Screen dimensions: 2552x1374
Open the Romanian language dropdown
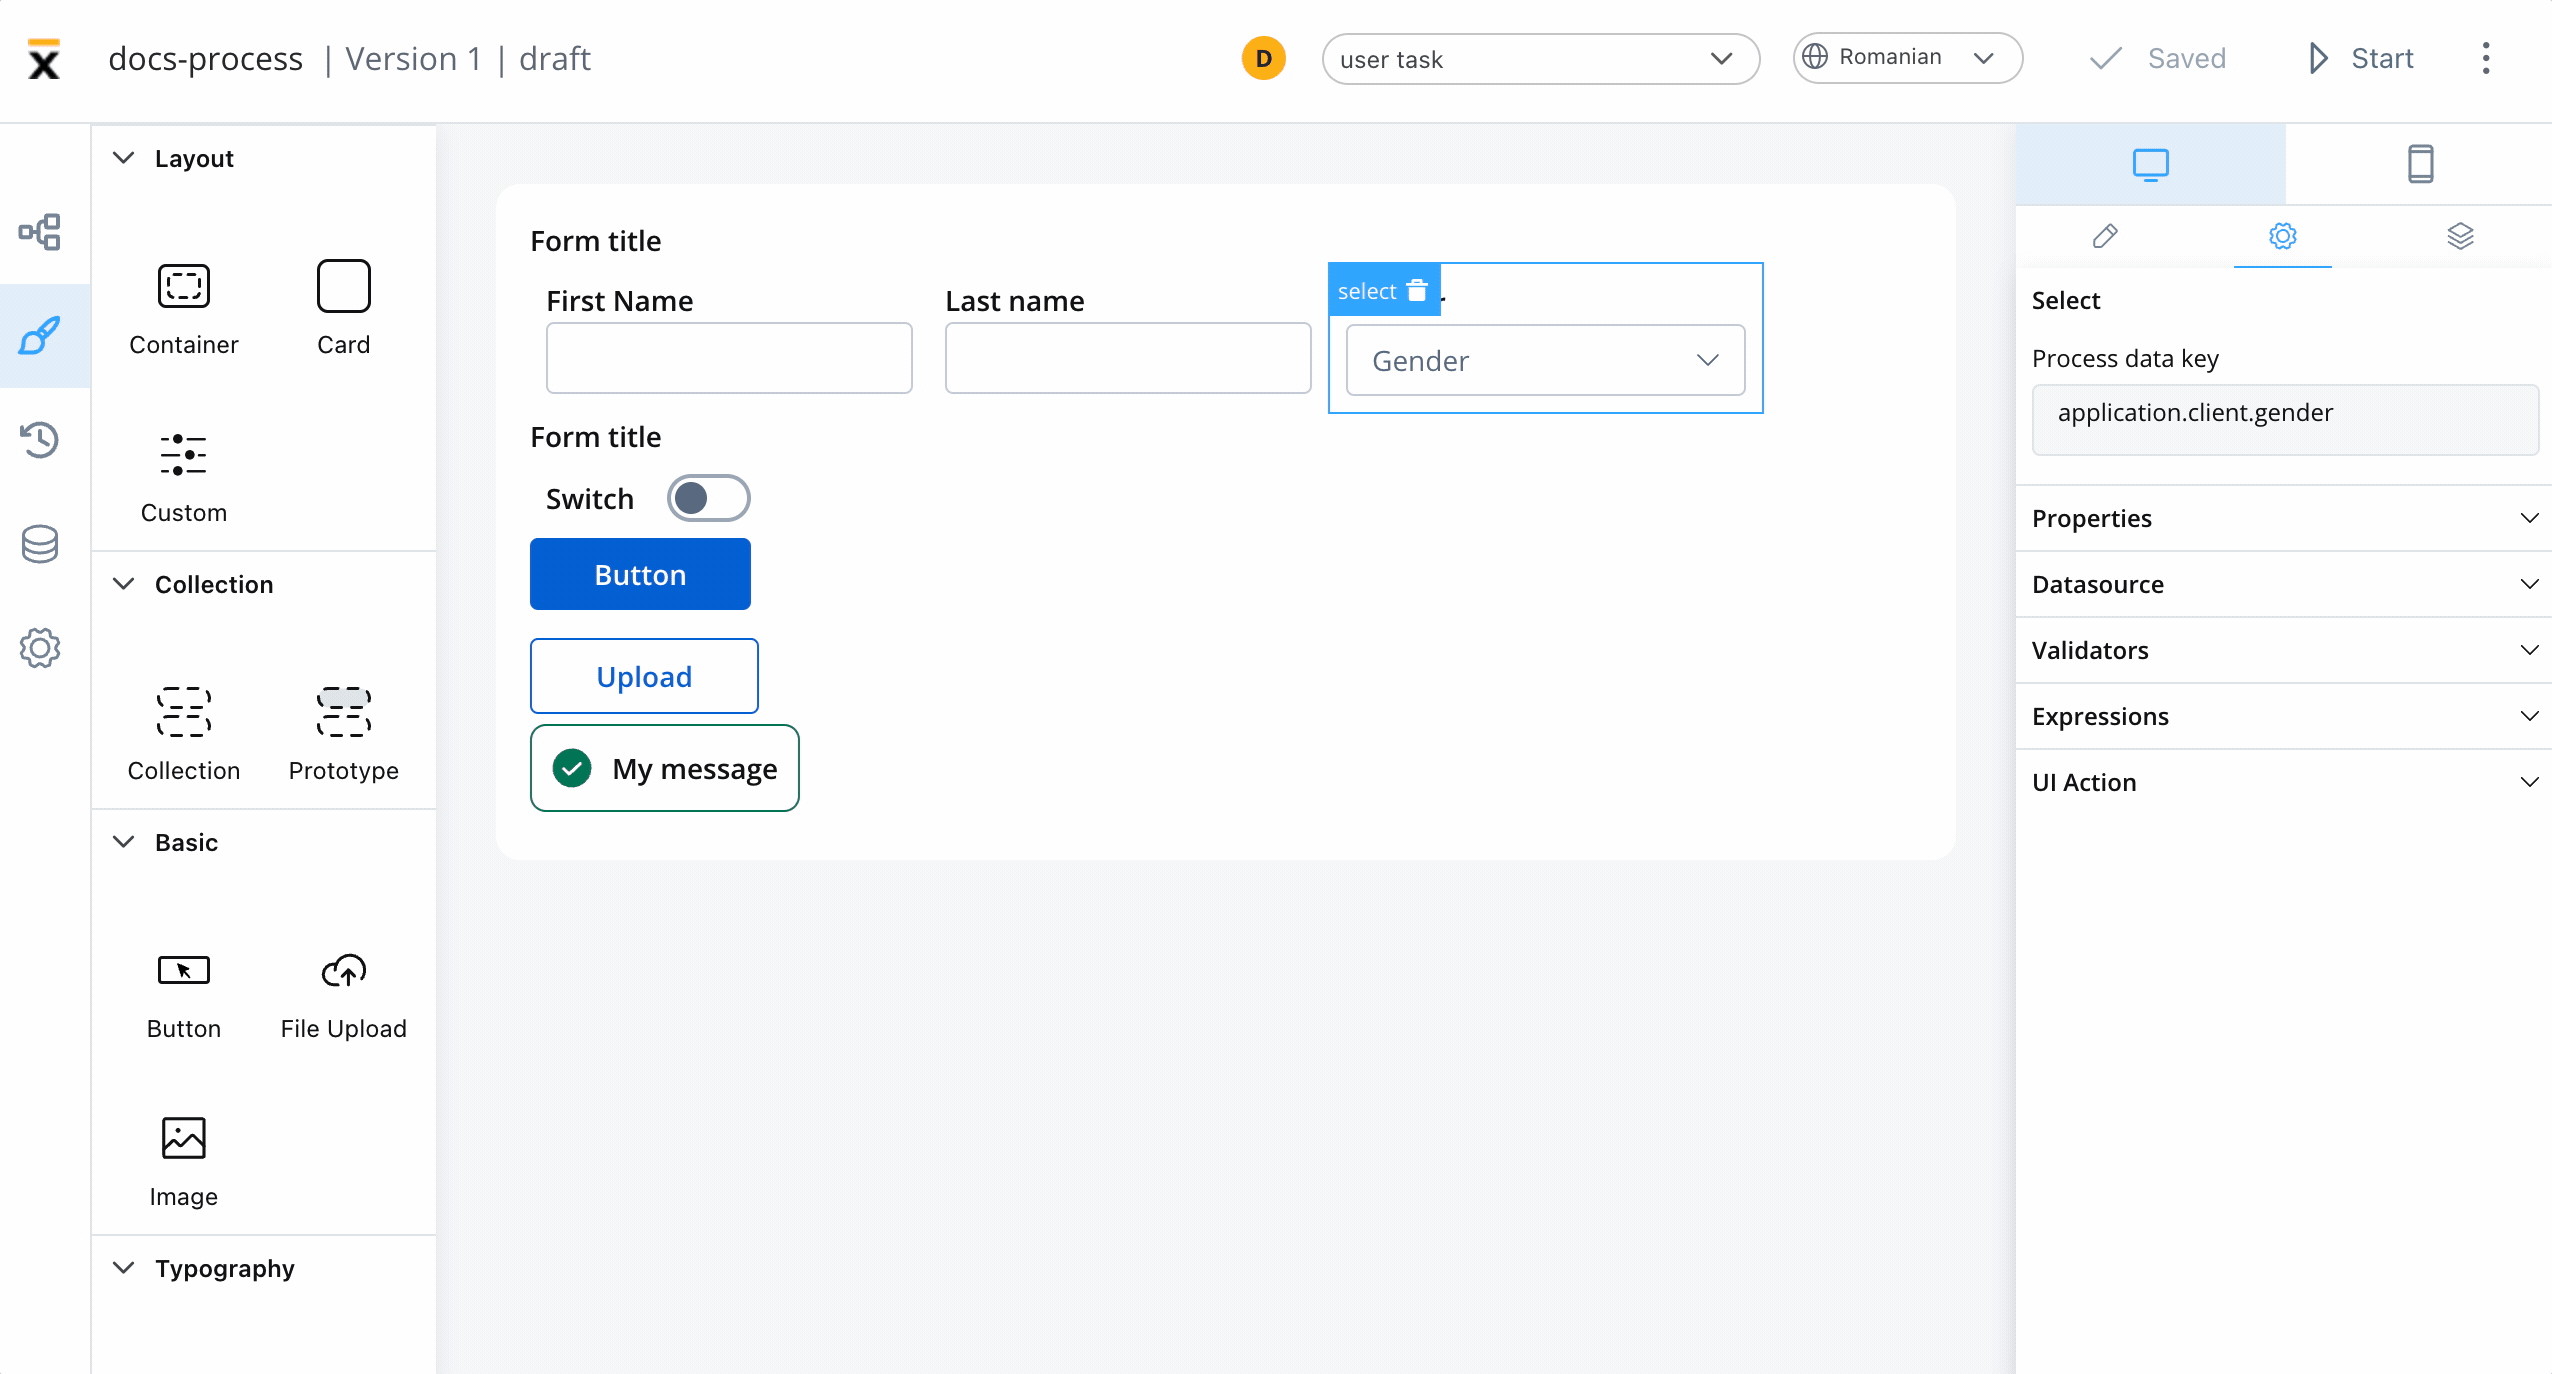click(1908, 58)
